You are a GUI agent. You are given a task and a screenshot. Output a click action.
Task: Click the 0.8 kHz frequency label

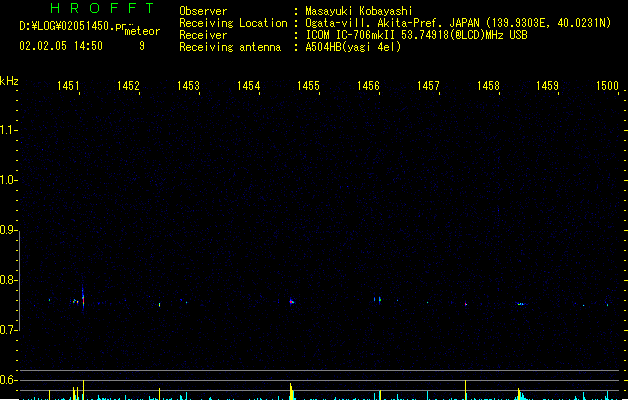[7, 280]
